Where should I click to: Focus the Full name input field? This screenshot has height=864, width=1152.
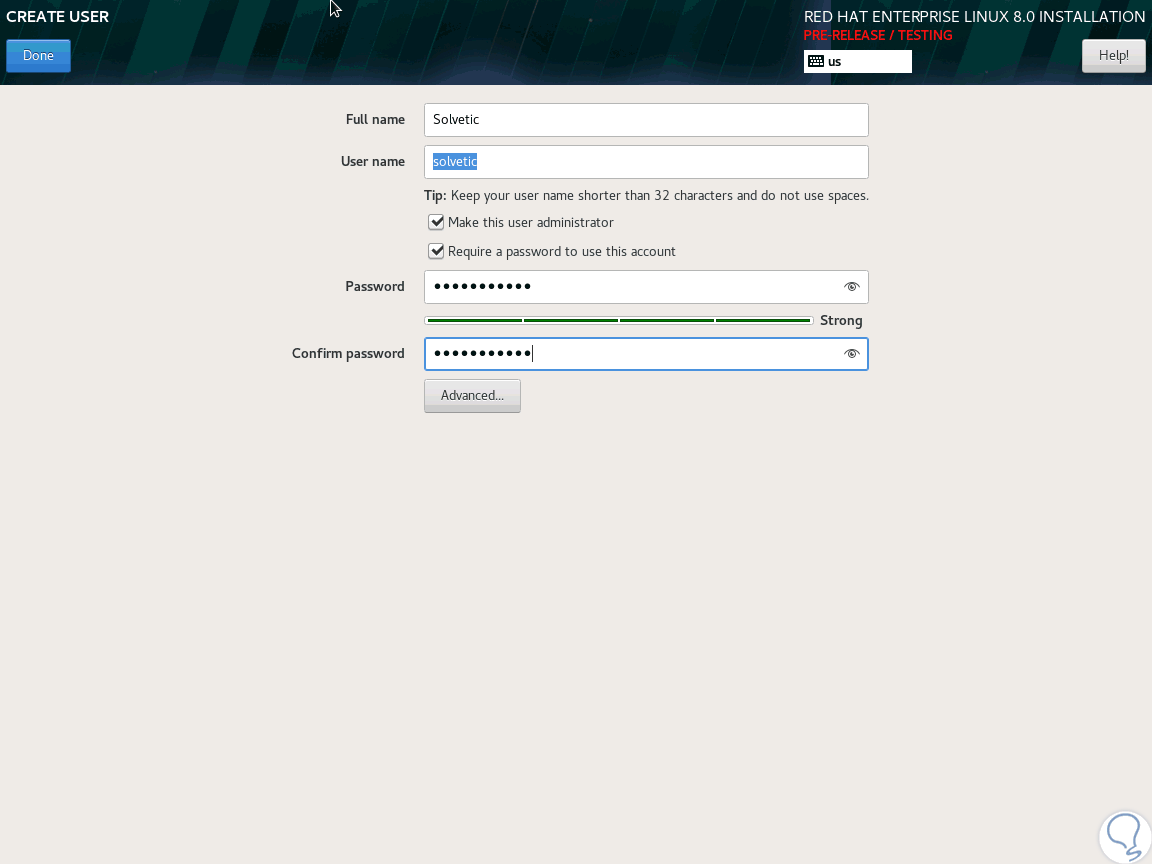click(x=646, y=120)
